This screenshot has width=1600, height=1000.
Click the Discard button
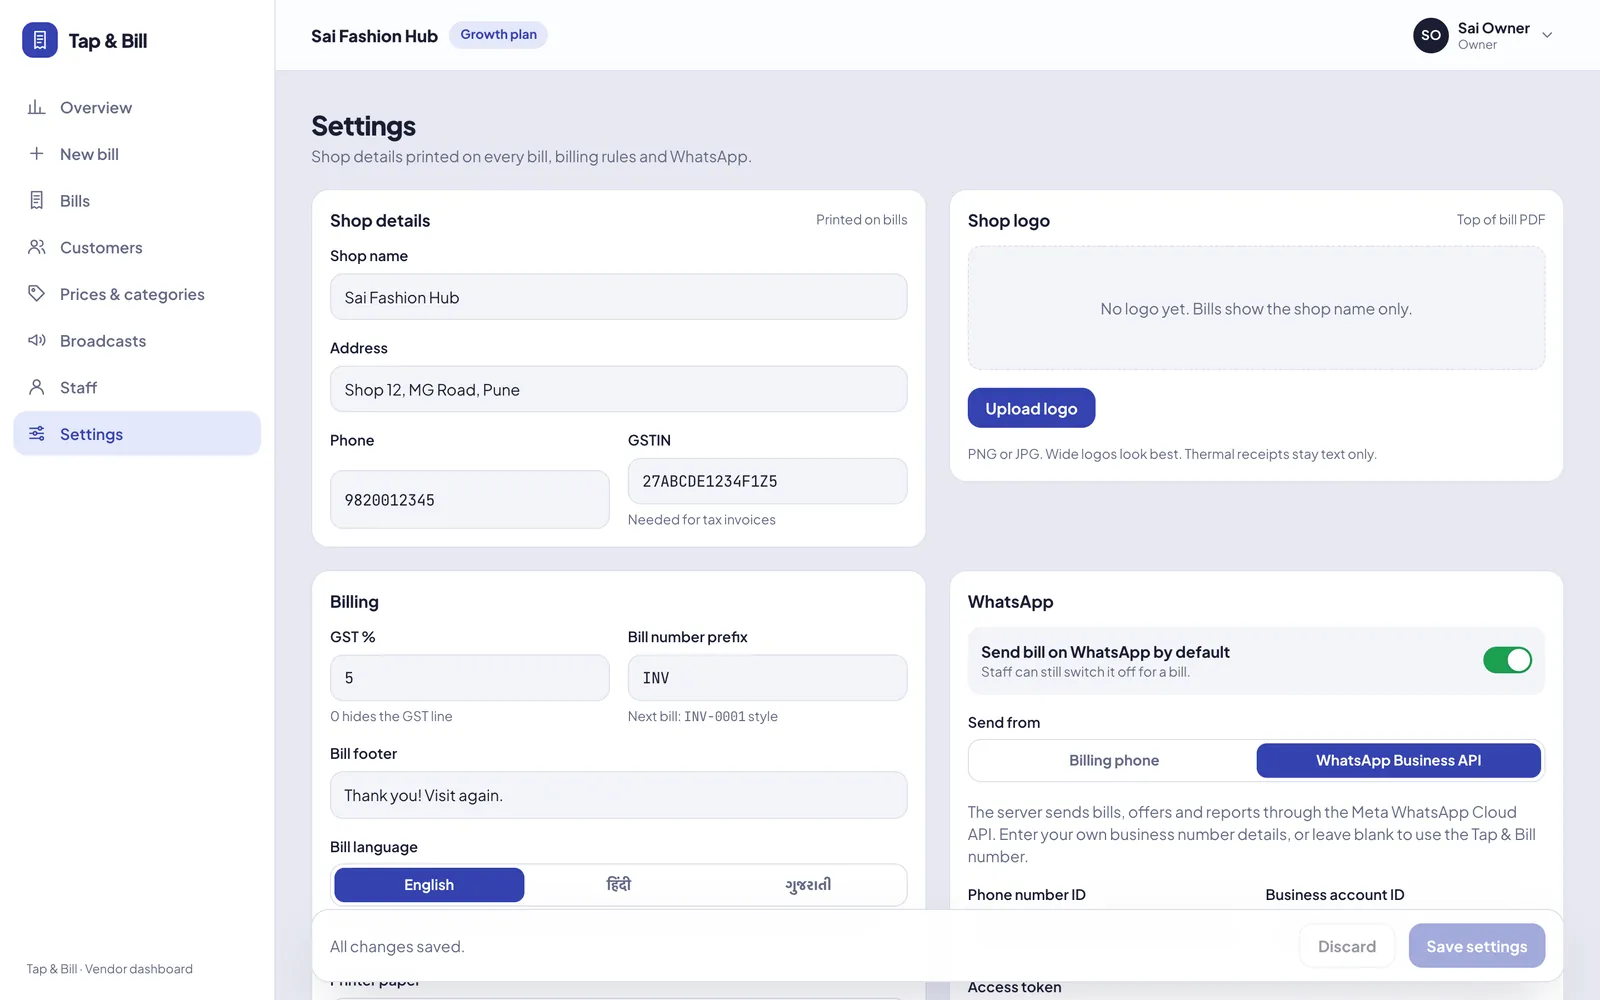[x=1346, y=946]
